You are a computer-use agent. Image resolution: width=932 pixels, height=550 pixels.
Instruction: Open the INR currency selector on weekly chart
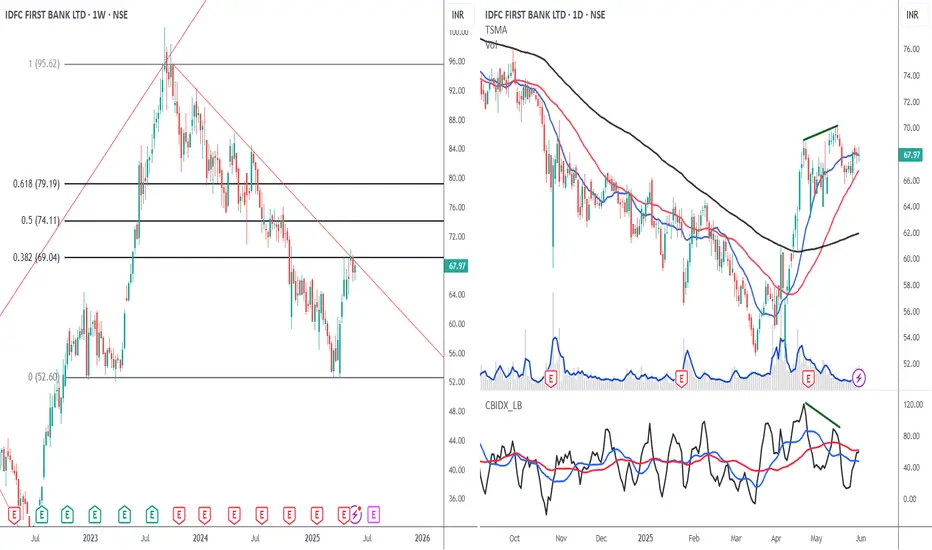pos(458,15)
